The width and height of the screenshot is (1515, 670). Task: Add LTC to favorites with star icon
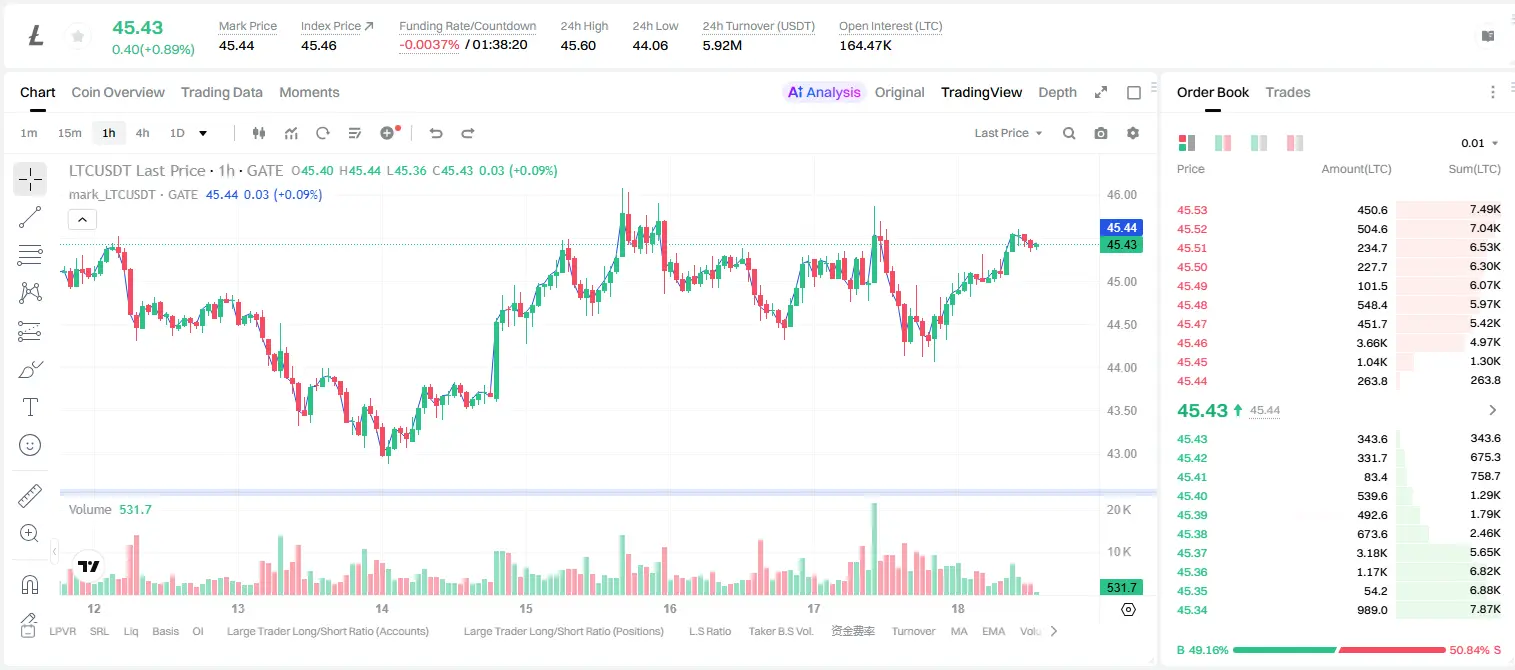point(77,36)
